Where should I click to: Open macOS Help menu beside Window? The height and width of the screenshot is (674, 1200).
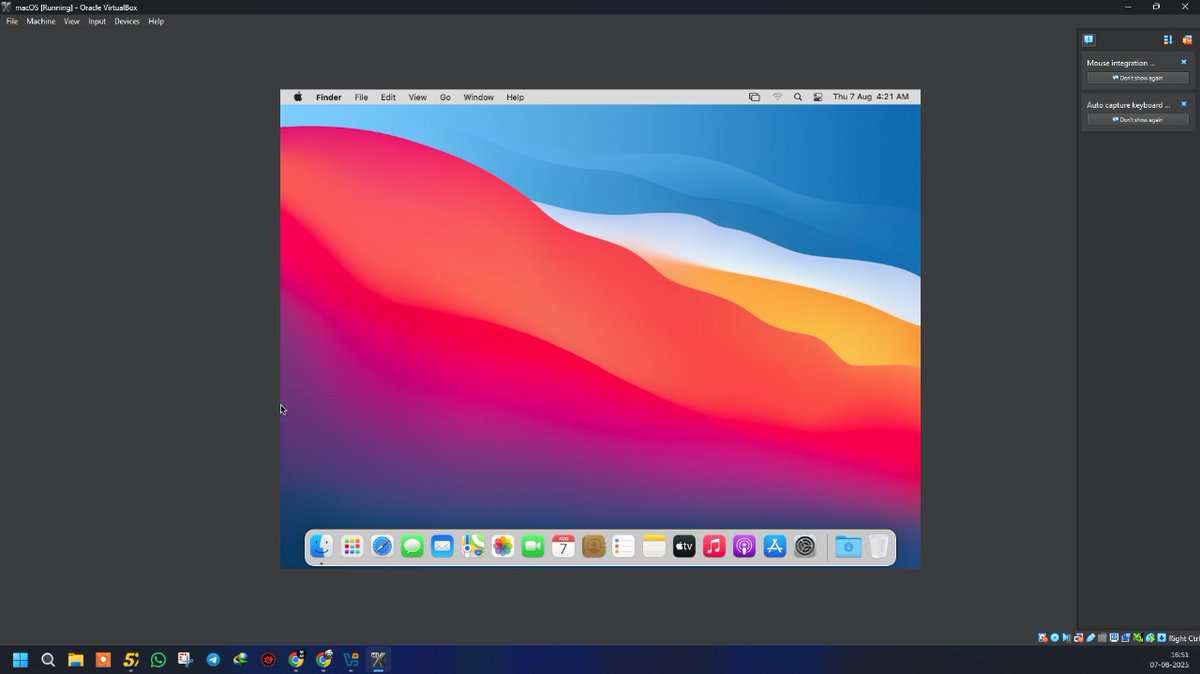tap(515, 97)
